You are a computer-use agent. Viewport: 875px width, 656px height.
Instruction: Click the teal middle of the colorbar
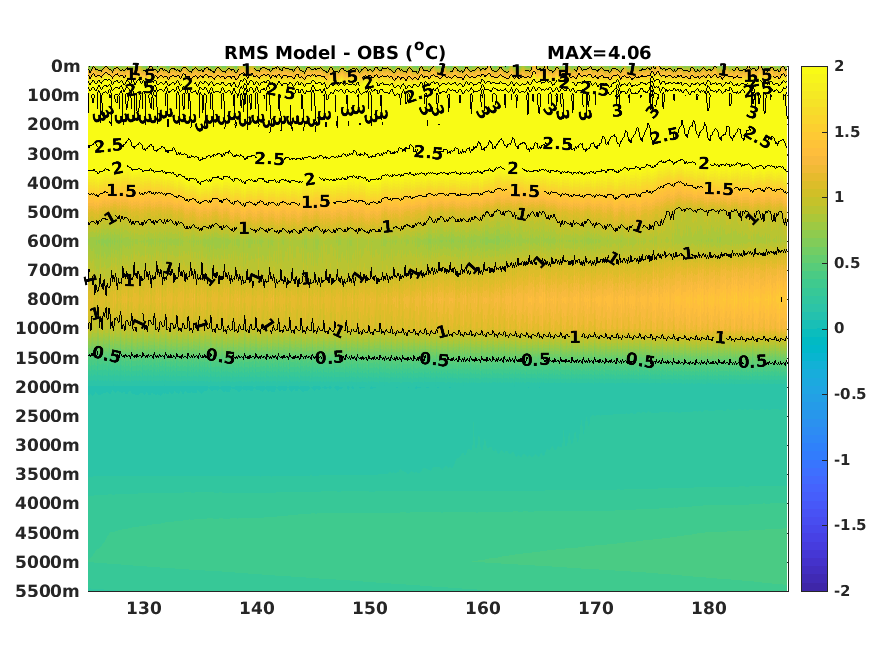click(x=814, y=329)
